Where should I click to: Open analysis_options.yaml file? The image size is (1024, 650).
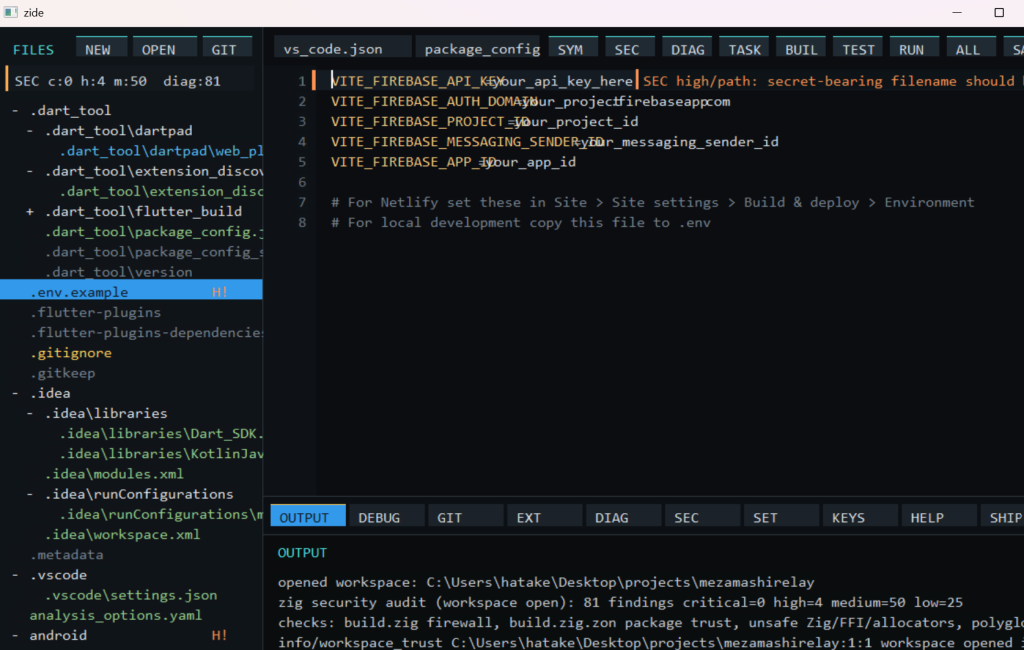[116, 615]
